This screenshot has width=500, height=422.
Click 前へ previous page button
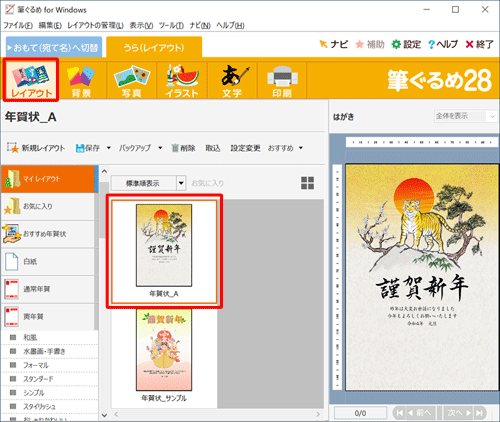click(x=420, y=413)
